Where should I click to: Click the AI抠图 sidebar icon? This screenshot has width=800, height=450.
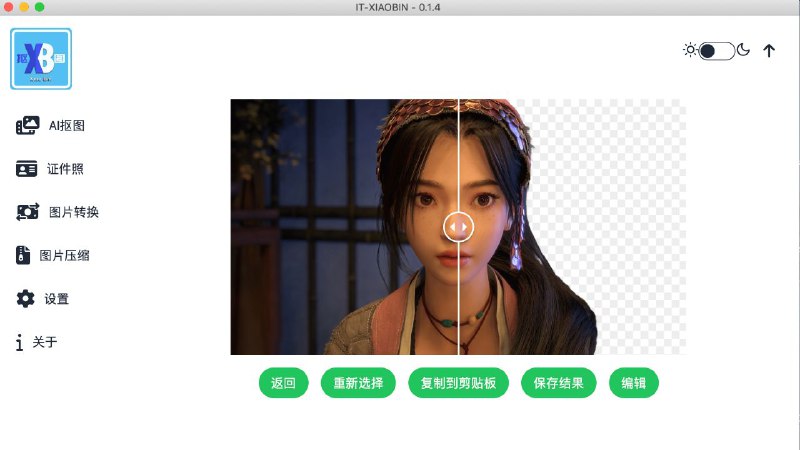pyautogui.click(x=28, y=126)
